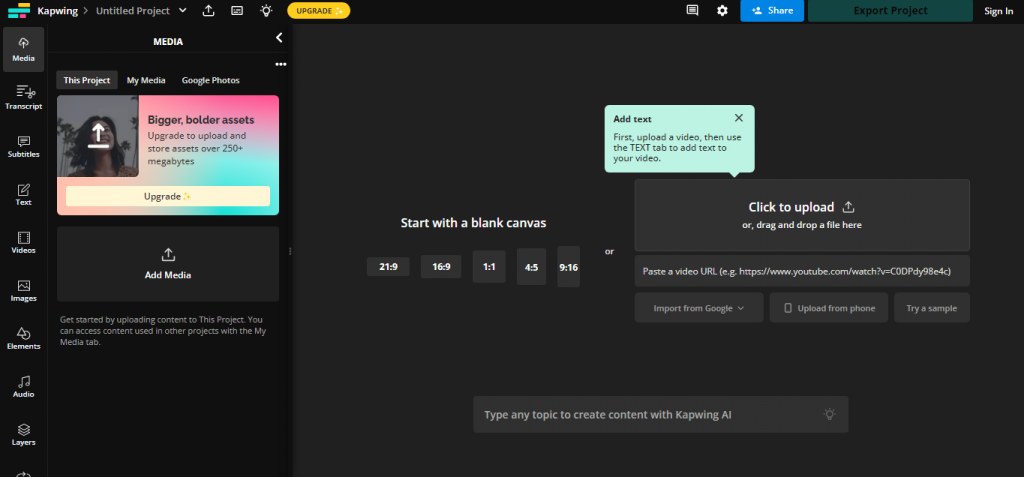Open the Images panel
Screen dimensions: 1024x477
[23, 290]
